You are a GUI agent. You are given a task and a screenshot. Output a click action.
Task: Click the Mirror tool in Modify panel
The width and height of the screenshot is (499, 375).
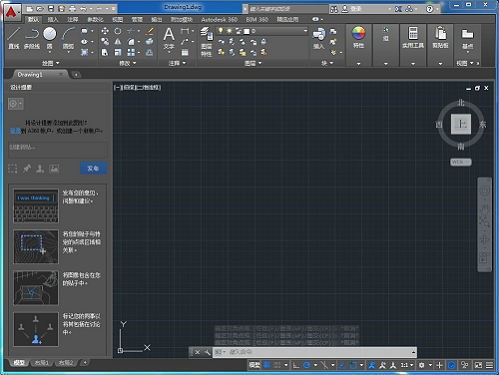tap(118, 42)
